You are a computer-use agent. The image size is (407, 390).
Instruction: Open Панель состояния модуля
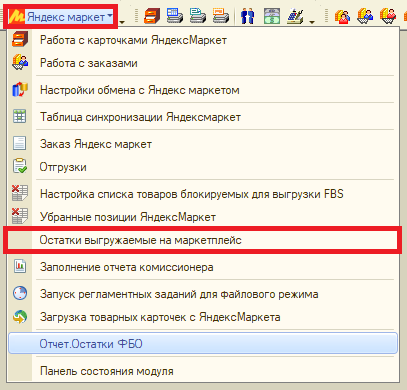(x=203, y=371)
